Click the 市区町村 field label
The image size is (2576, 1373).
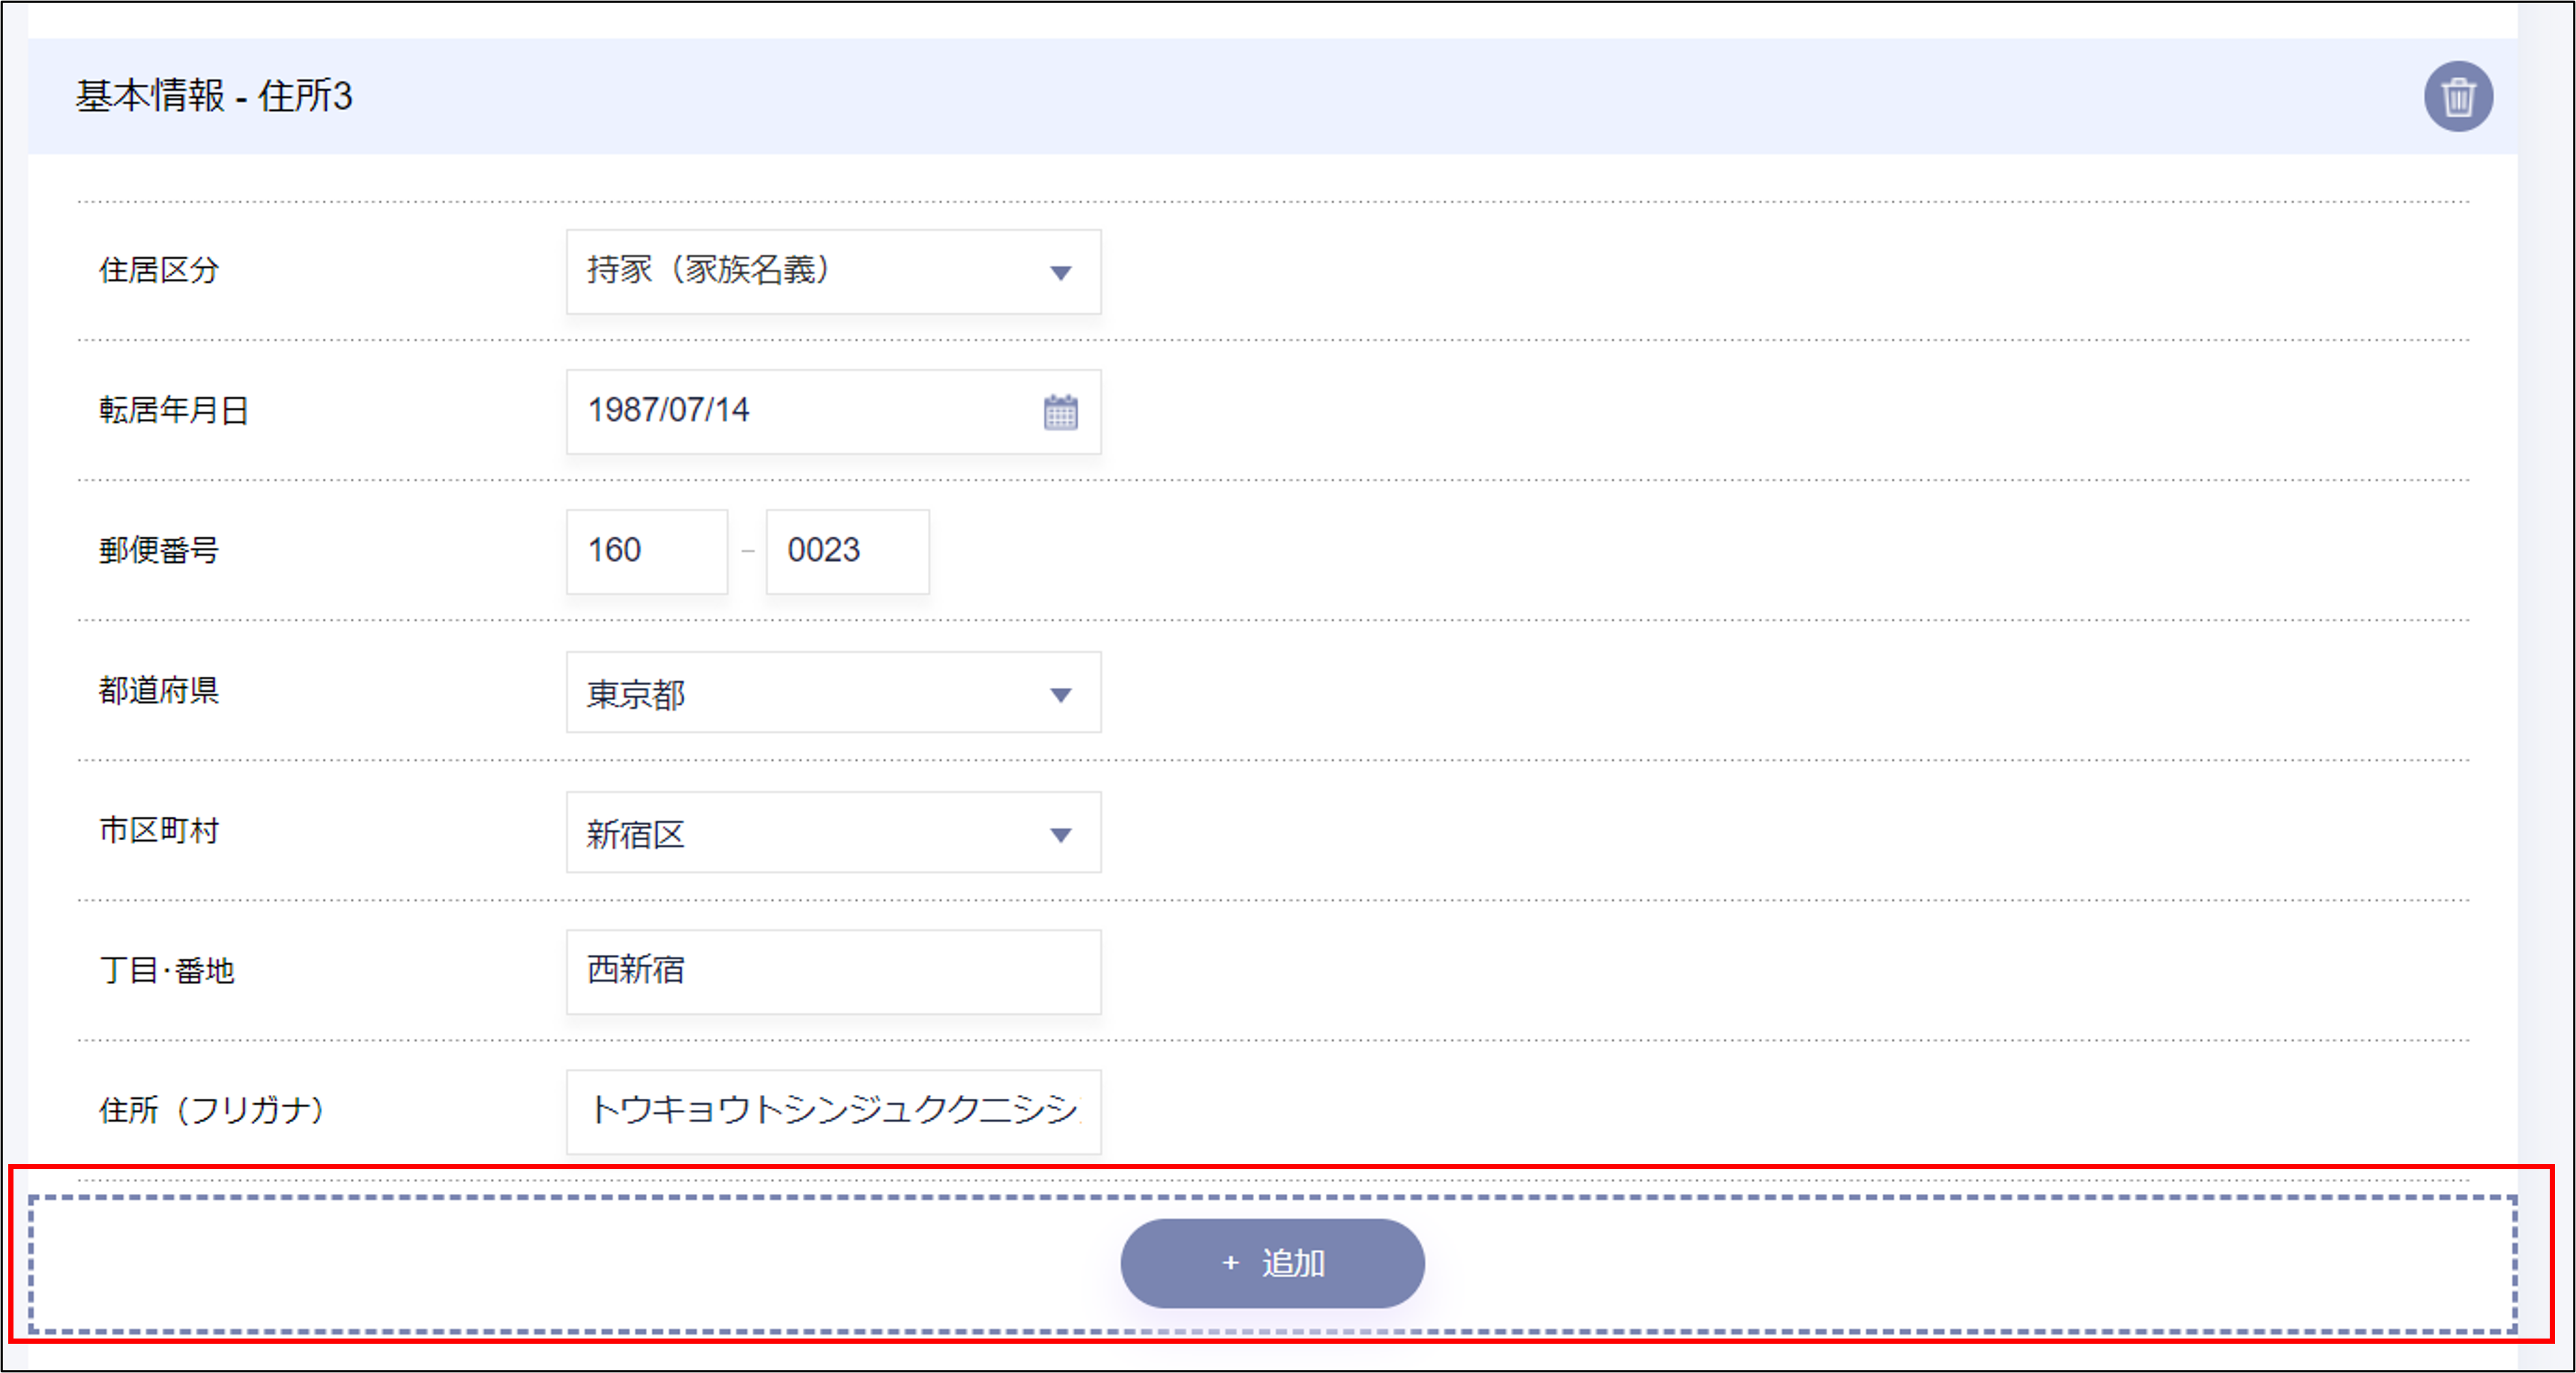pyautogui.click(x=159, y=830)
